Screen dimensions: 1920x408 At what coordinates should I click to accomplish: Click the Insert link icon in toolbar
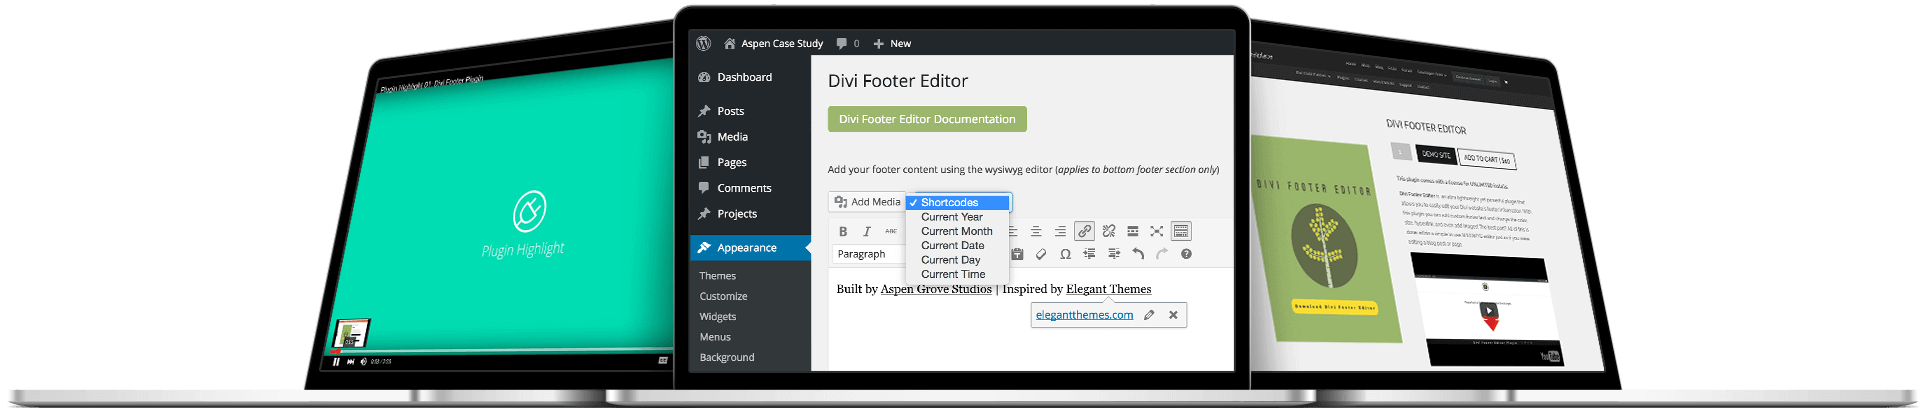point(1084,231)
